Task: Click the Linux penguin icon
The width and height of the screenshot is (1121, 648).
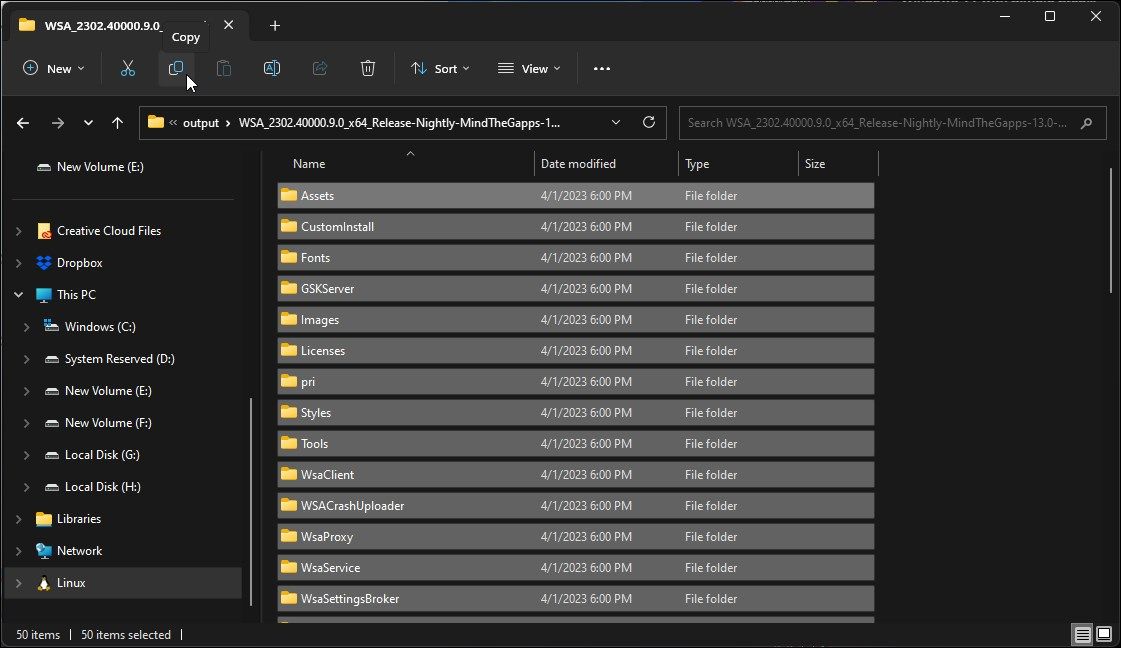Action: coord(44,583)
